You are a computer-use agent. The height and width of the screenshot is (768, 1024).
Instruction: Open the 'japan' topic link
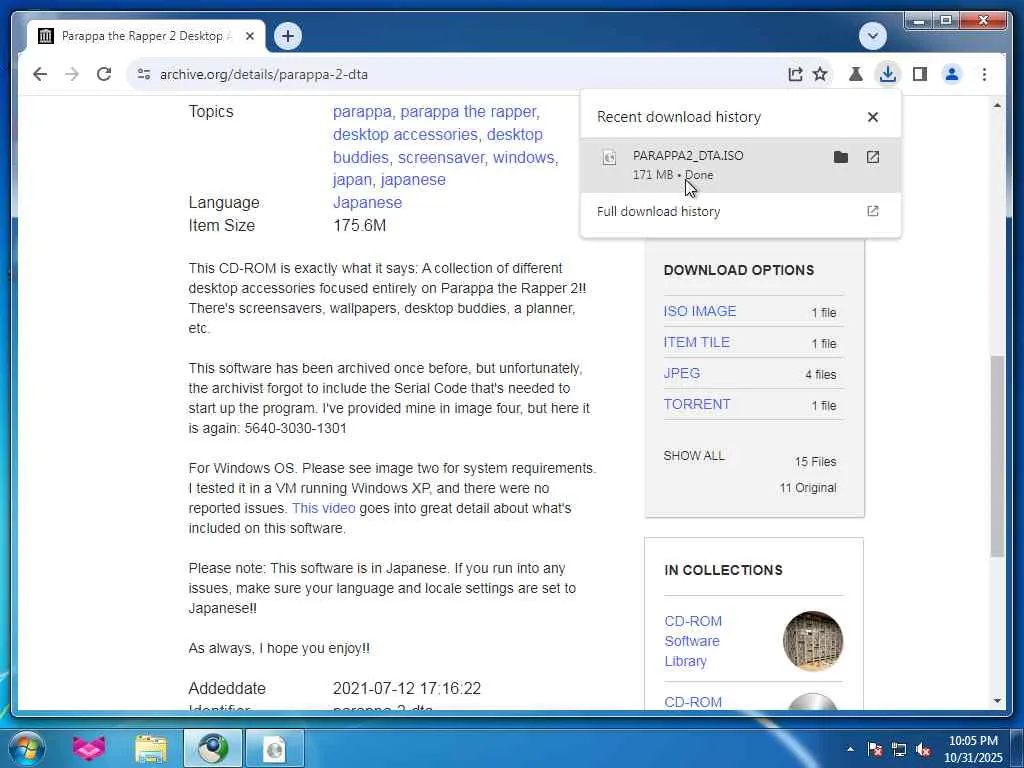click(351, 180)
